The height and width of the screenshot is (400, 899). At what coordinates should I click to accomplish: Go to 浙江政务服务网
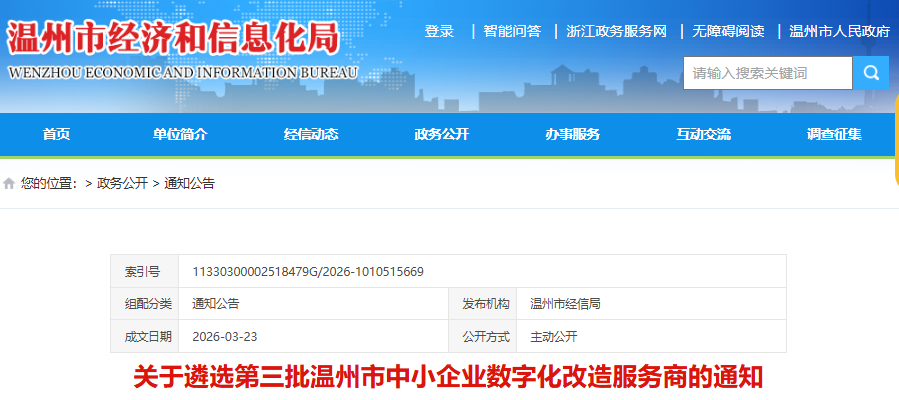click(x=616, y=31)
